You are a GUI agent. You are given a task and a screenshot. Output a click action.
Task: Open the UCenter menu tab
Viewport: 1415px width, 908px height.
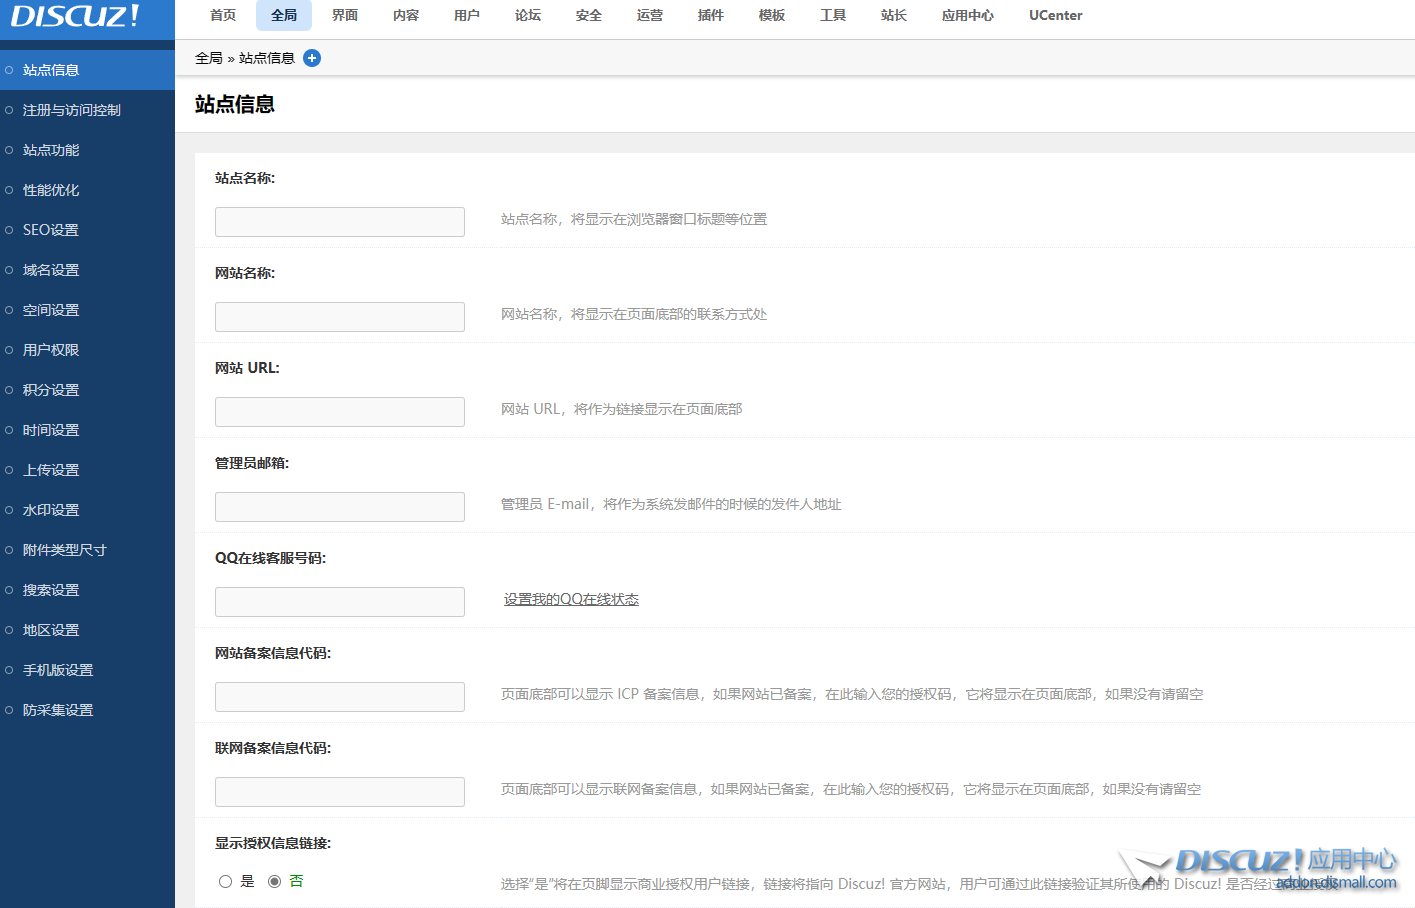(x=1055, y=15)
